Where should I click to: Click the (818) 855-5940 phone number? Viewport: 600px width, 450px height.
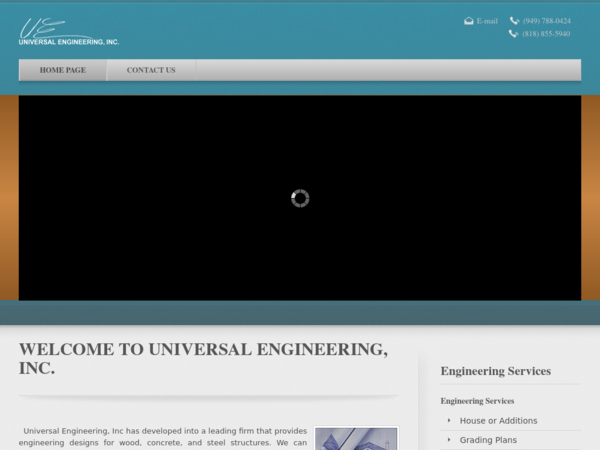546,34
